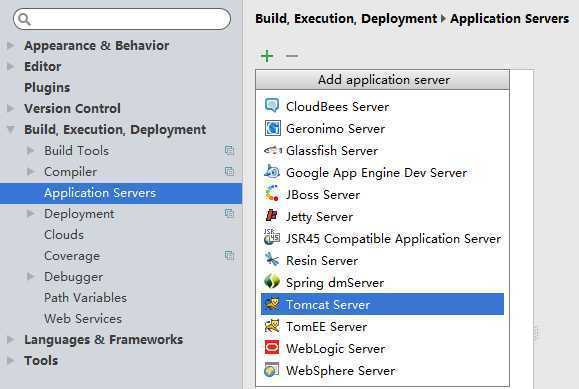Click the WebSphere Server globe icon
This screenshot has width=579, height=389.
(272, 370)
